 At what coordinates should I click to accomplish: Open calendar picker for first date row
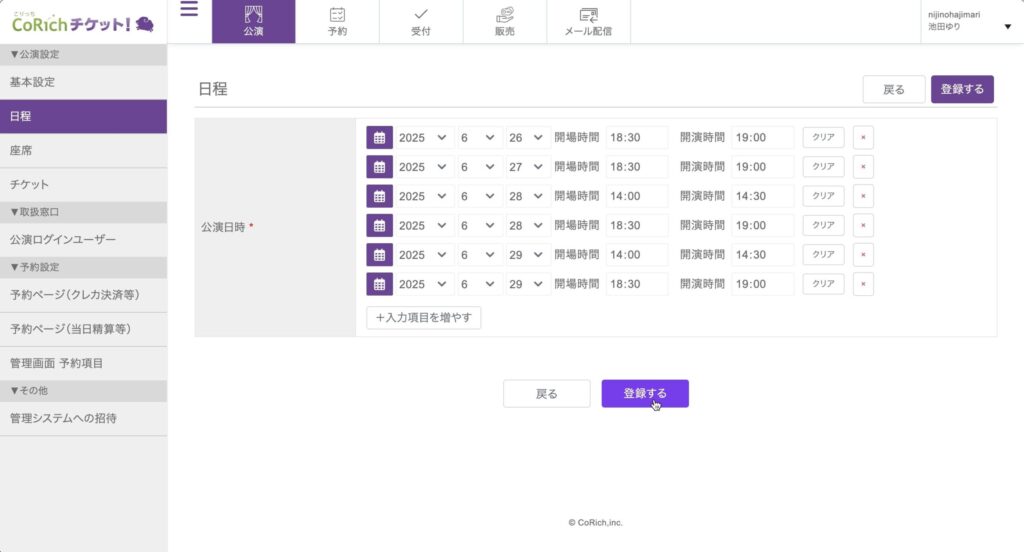379,138
